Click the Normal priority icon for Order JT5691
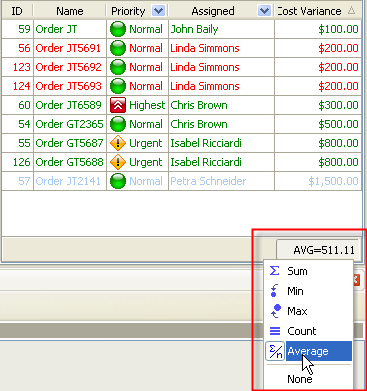This screenshot has height=391, width=367. coord(118,48)
